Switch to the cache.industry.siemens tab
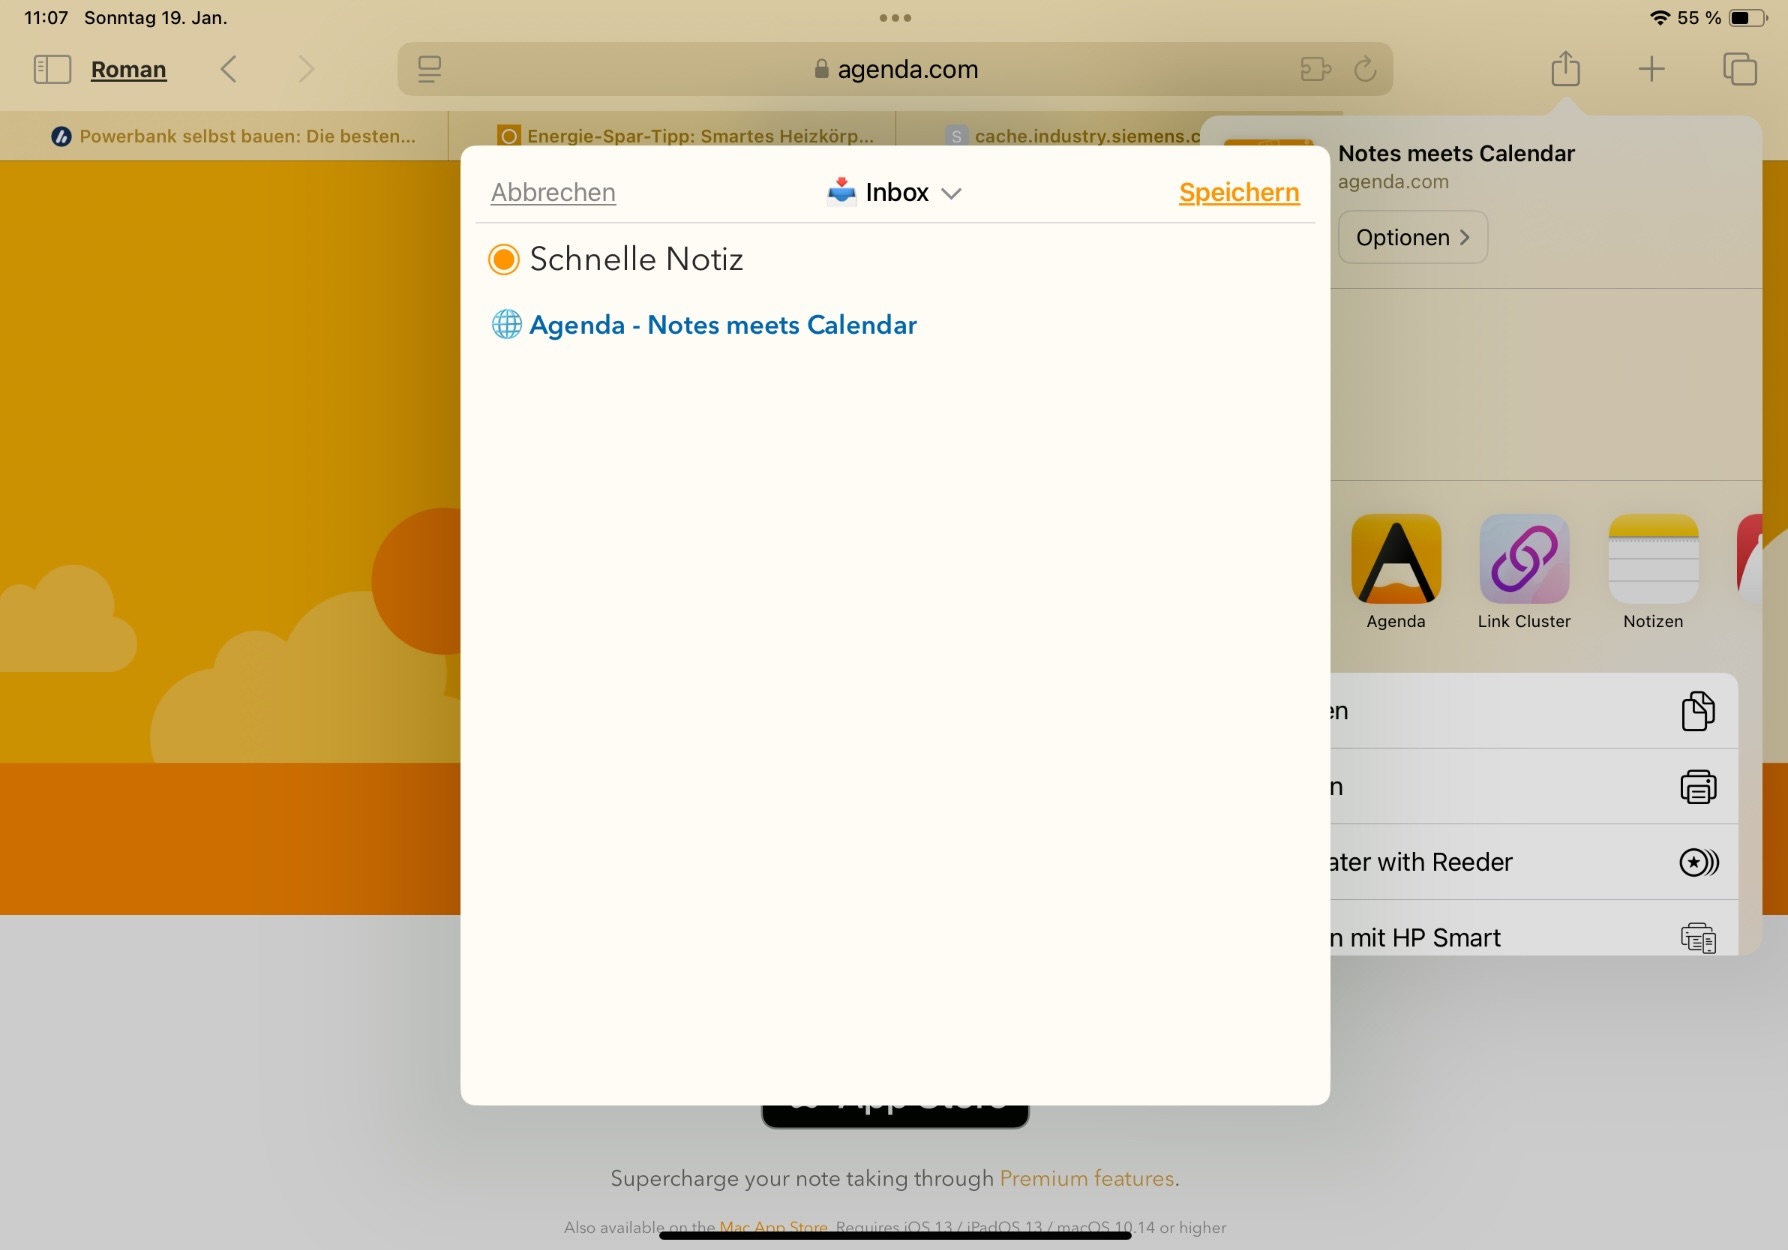 (x=1070, y=136)
